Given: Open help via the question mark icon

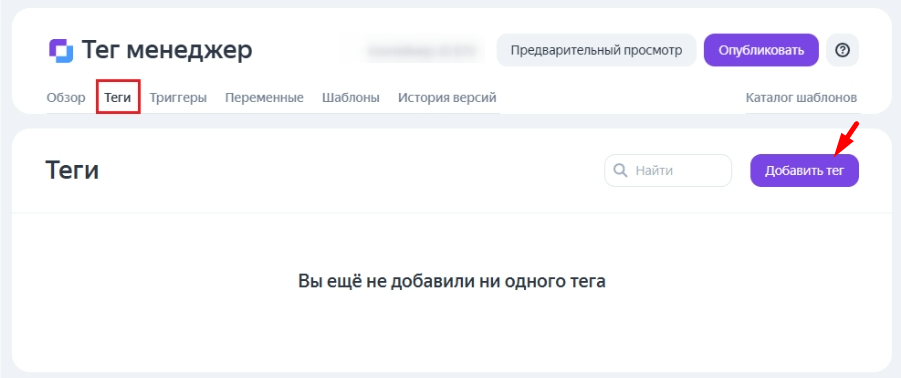Looking at the screenshot, I should point(842,51).
